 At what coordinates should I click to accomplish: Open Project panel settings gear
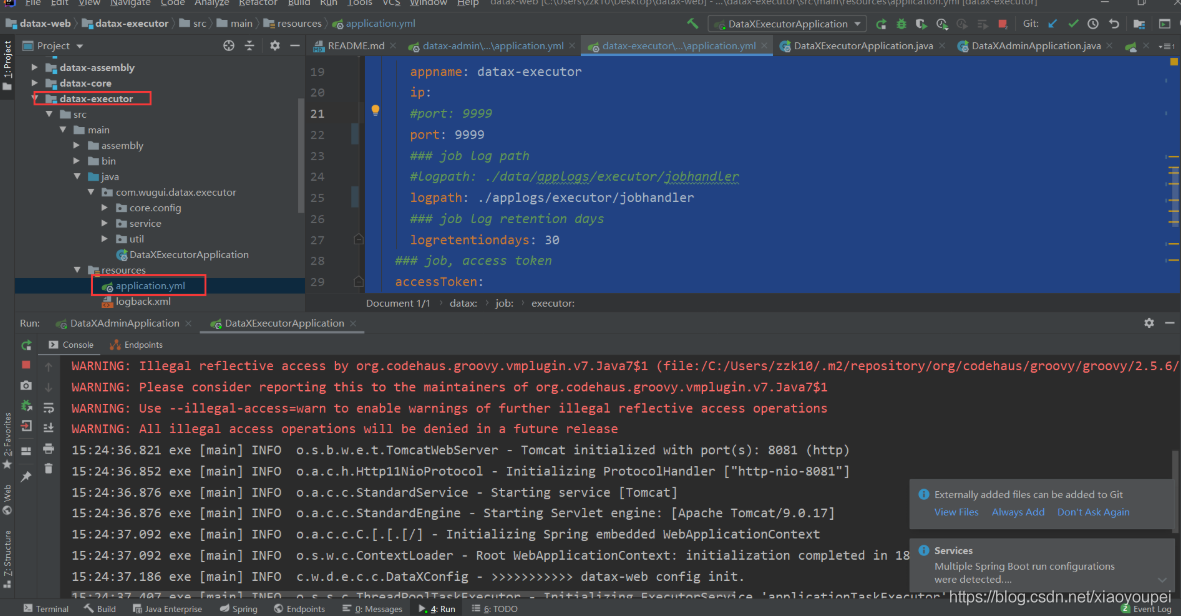pos(275,46)
